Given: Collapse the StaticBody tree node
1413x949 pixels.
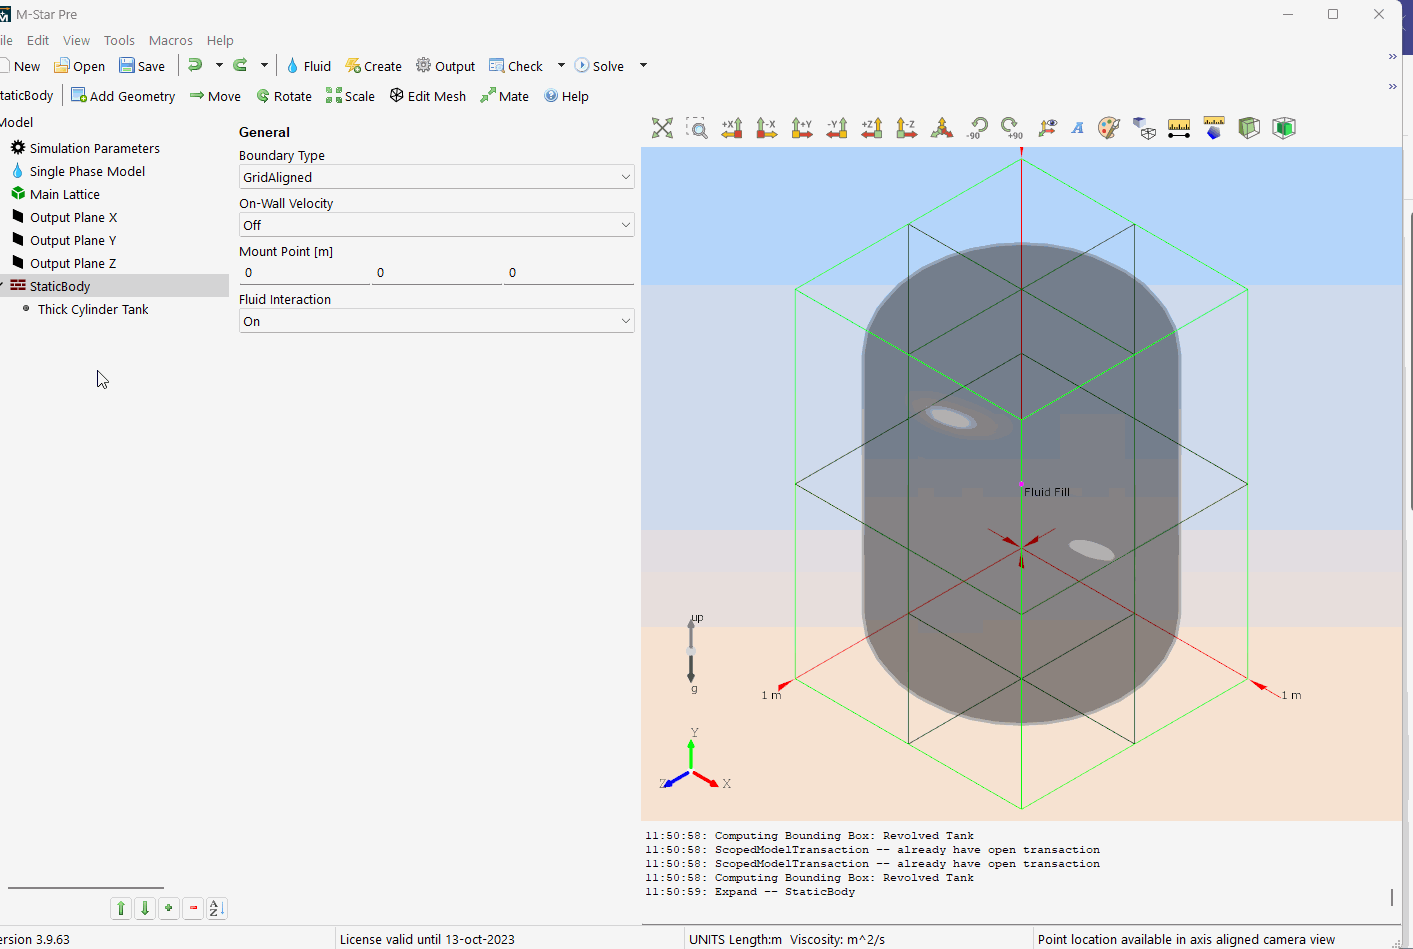Looking at the screenshot, I should coord(2,286).
